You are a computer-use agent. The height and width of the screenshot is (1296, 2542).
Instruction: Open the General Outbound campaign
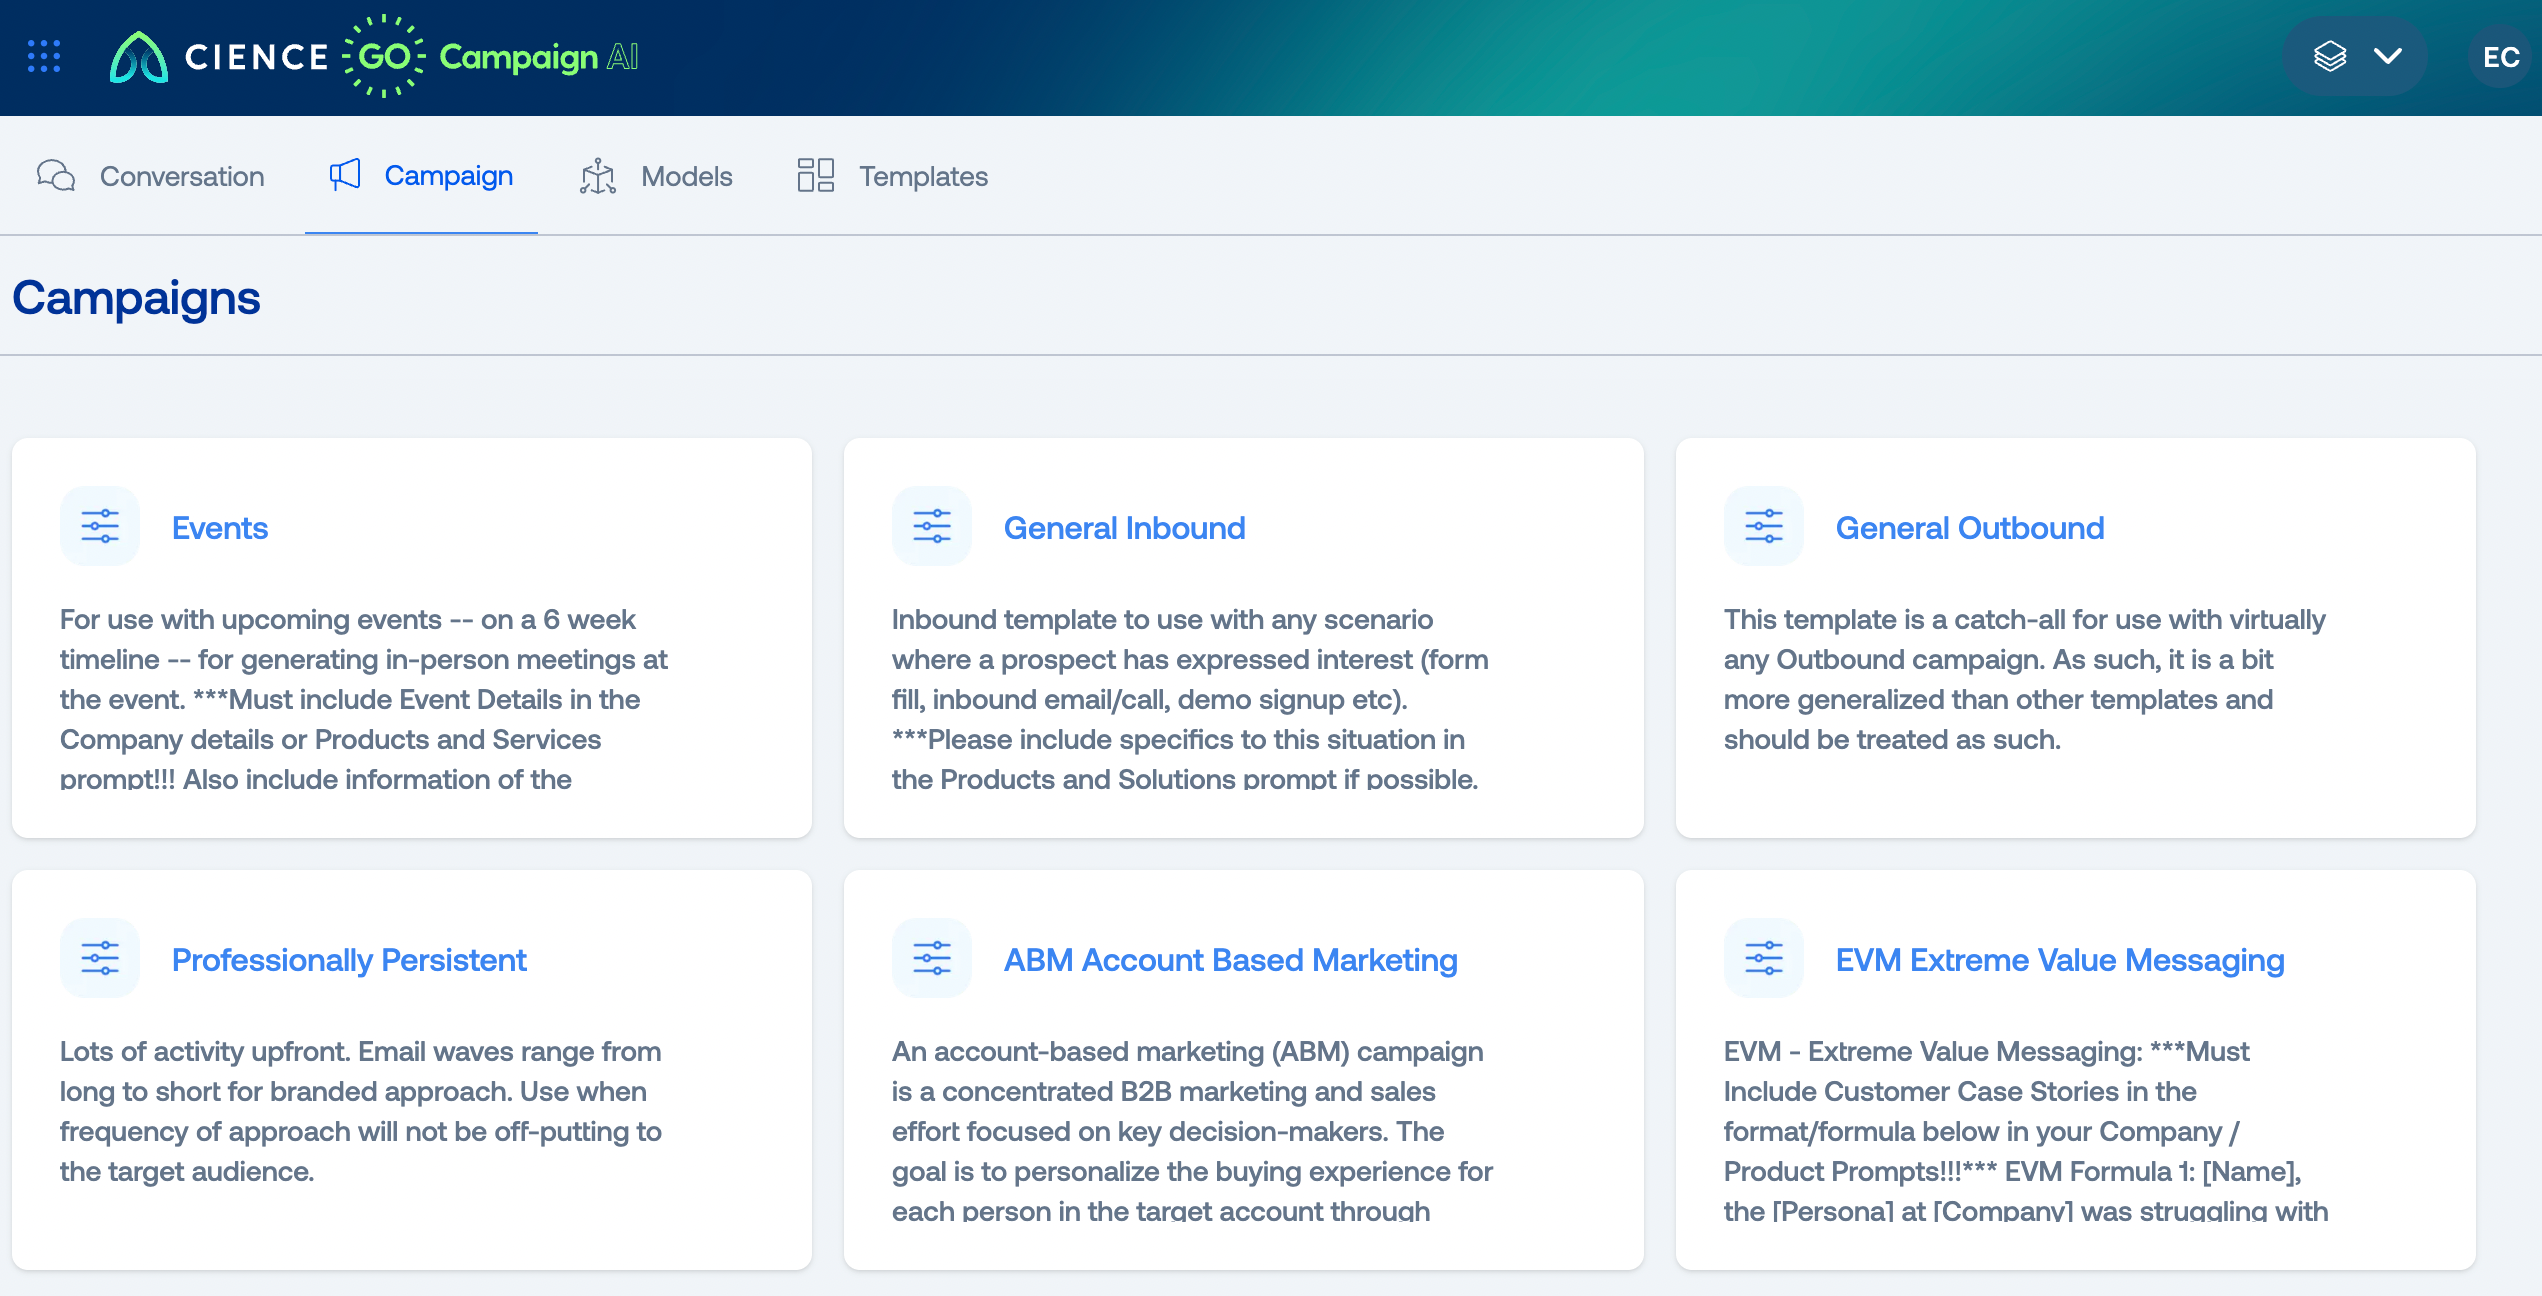1971,527
